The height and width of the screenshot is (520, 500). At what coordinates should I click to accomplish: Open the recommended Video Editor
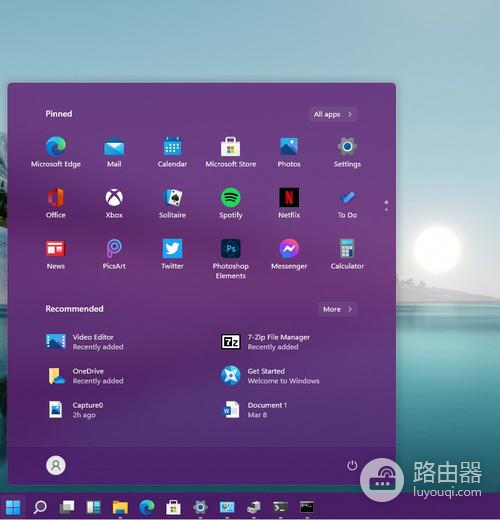coord(85,342)
